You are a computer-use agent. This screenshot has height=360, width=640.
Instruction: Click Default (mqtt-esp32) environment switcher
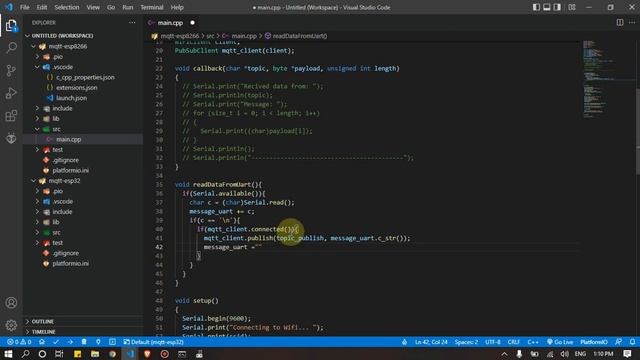(153, 342)
